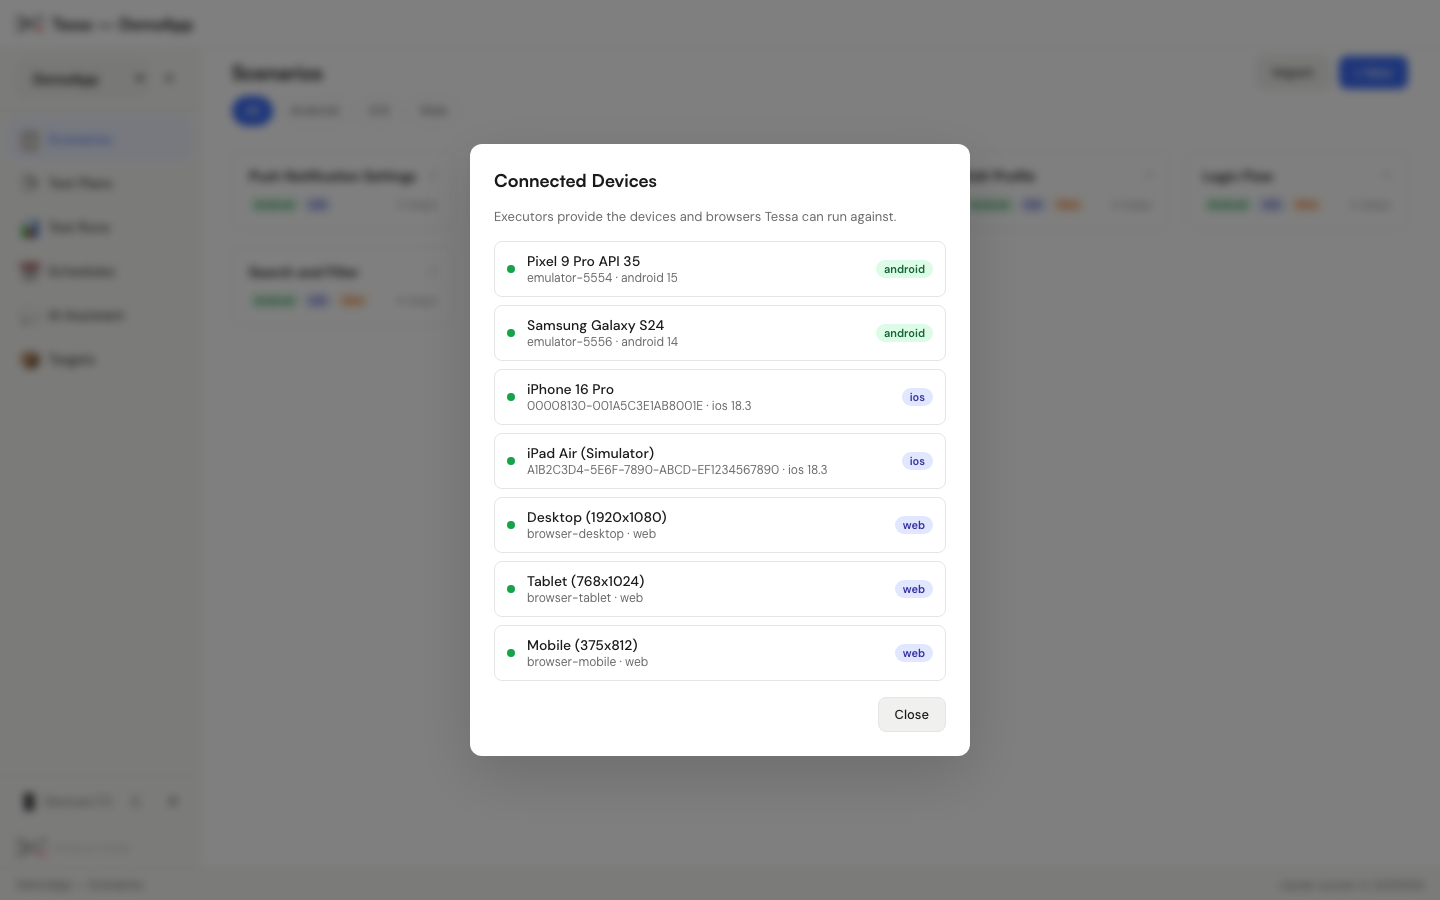Select Tablet (768x1024) browser executor
1440x900 pixels.
pyautogui.click(x=720, y=589)
